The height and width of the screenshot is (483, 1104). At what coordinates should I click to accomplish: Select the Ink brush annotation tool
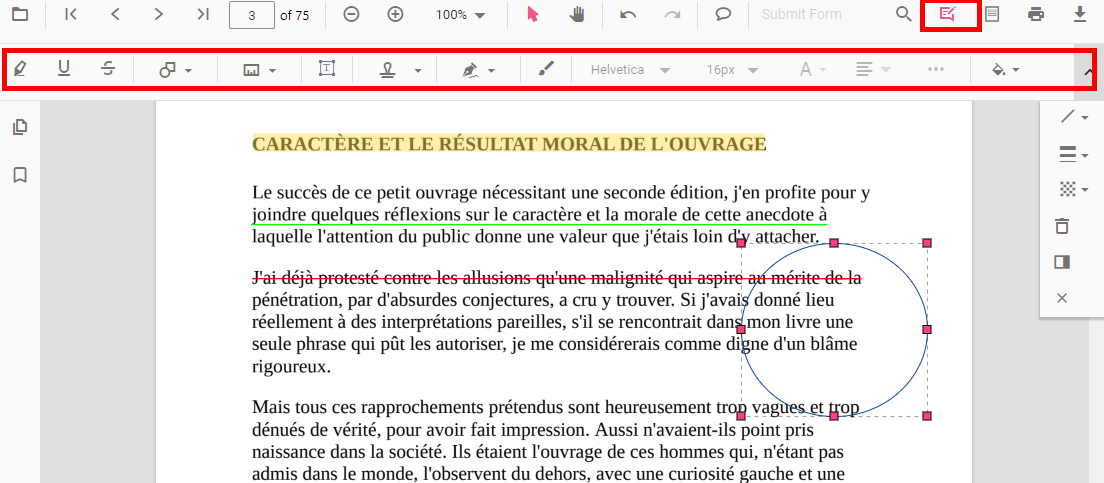click(546, 68)
